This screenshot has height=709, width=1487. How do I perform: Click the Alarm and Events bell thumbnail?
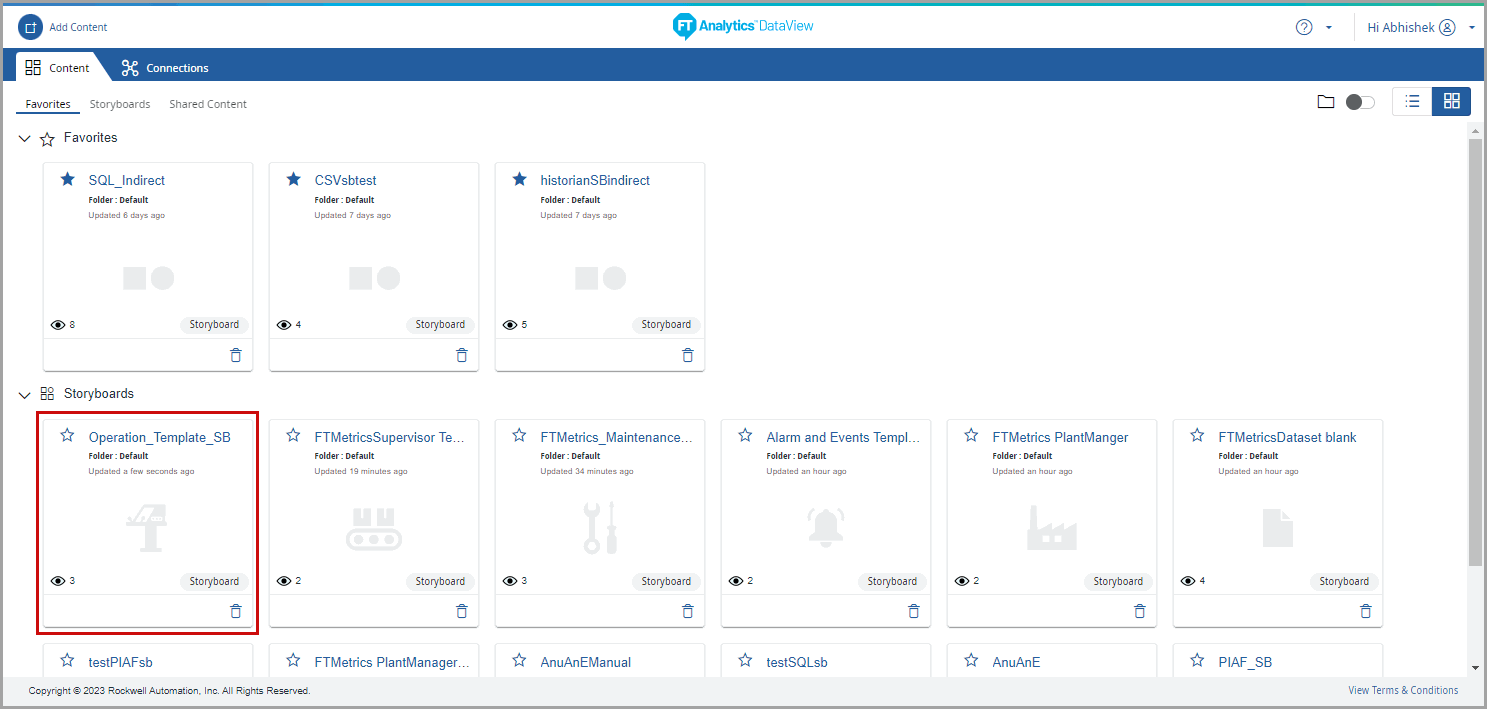(x=826, y=529)
